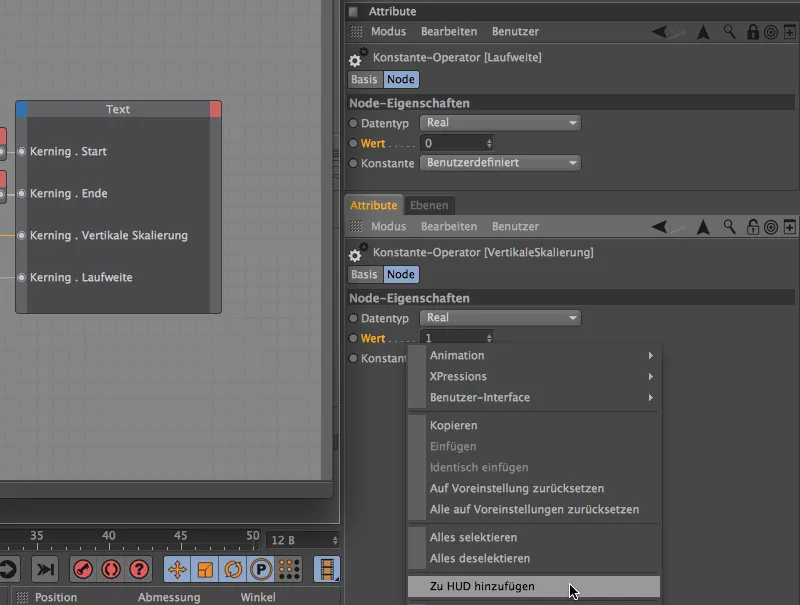Toggle position recording move icon
The width and height of the screenshot is (800, 605).
coord(177,569)
